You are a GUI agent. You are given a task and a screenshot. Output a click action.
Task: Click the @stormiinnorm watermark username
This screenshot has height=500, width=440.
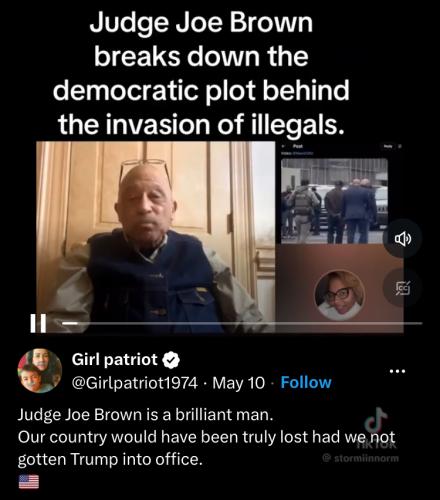pyautogui.click(x=361, y=458)
